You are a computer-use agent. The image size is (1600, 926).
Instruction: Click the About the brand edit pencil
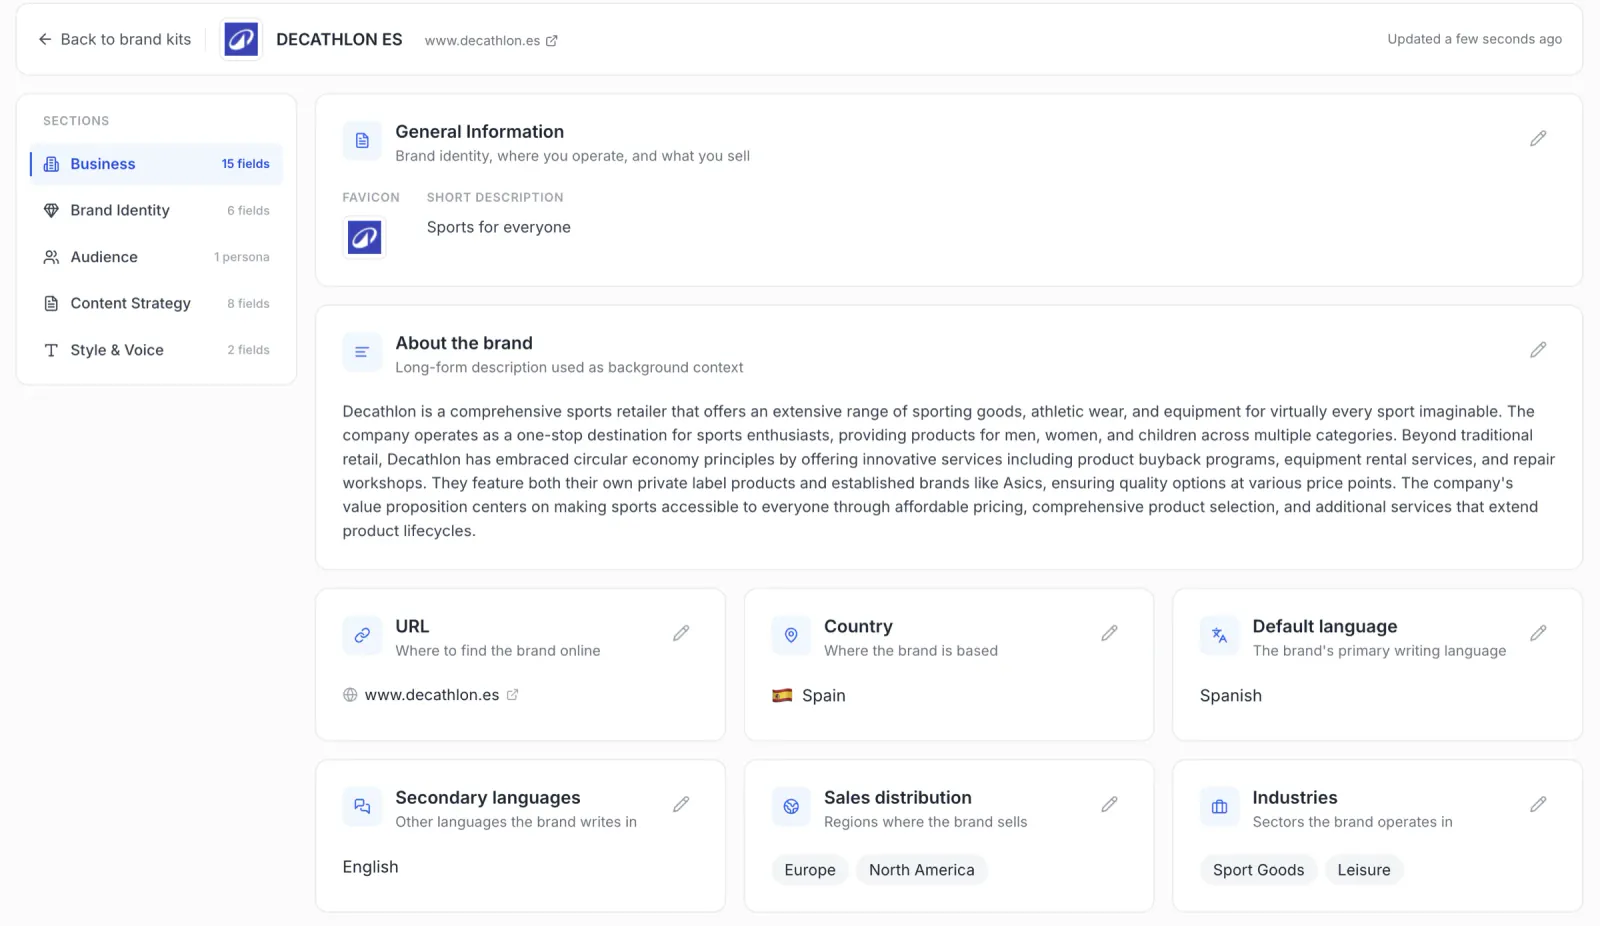[1538, 350]
